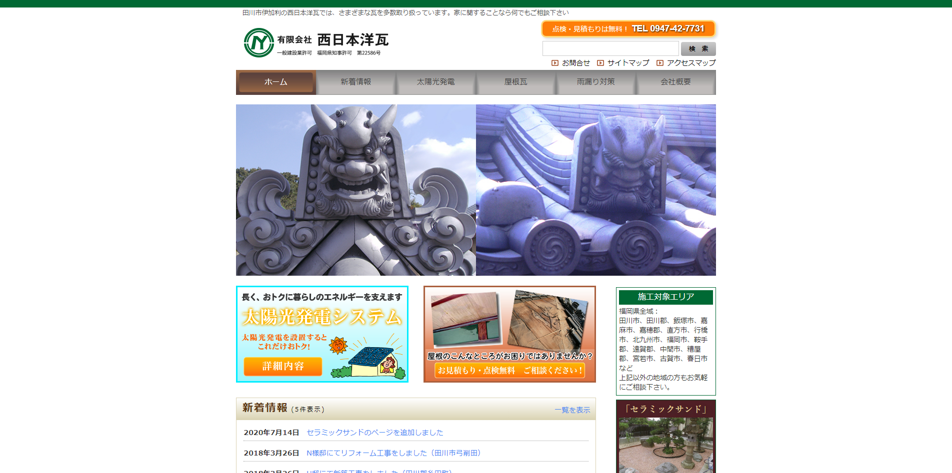Open the サイトマップ link
The height and width of the screenshot is (473, 952).
click(x=628, y=63)
